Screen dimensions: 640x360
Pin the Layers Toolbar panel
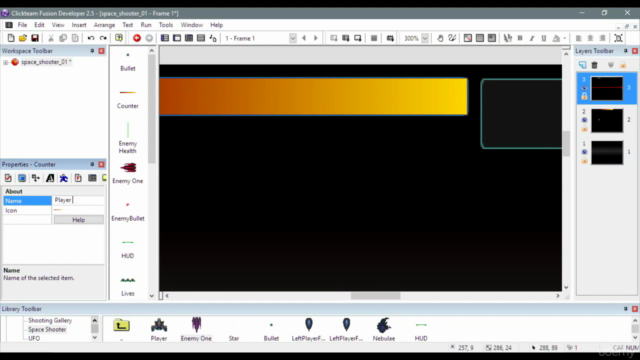click(625, 51)
